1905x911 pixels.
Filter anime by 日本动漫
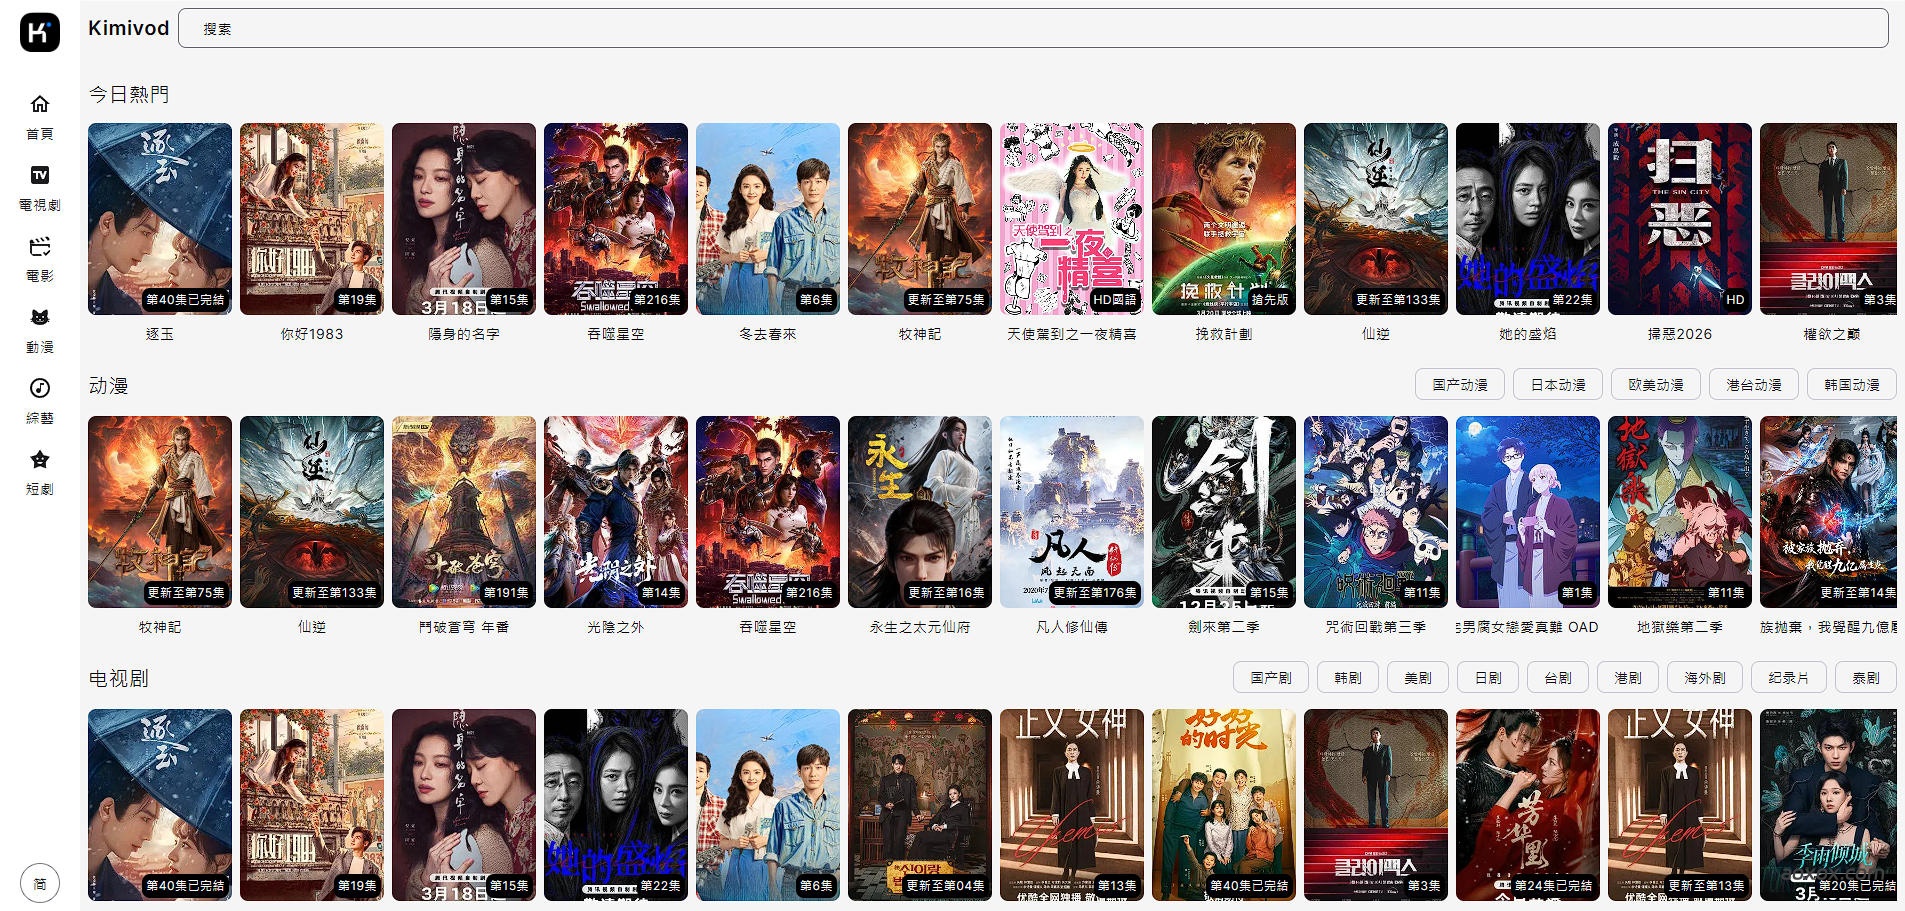(1557, 385)
